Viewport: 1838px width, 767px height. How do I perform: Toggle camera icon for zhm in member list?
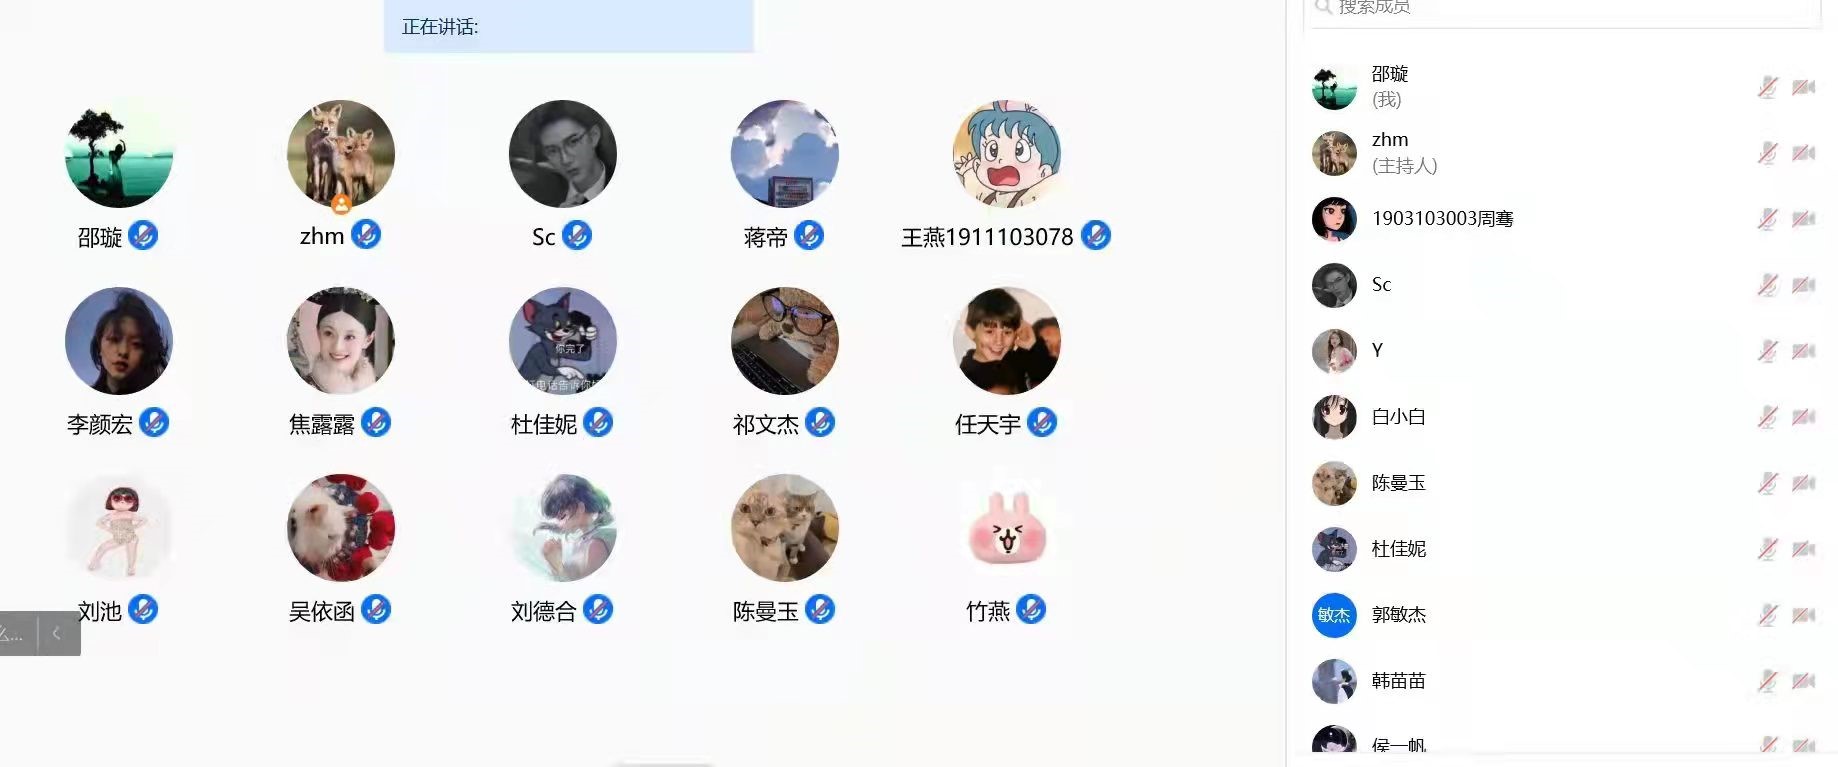pos(1804,153)
